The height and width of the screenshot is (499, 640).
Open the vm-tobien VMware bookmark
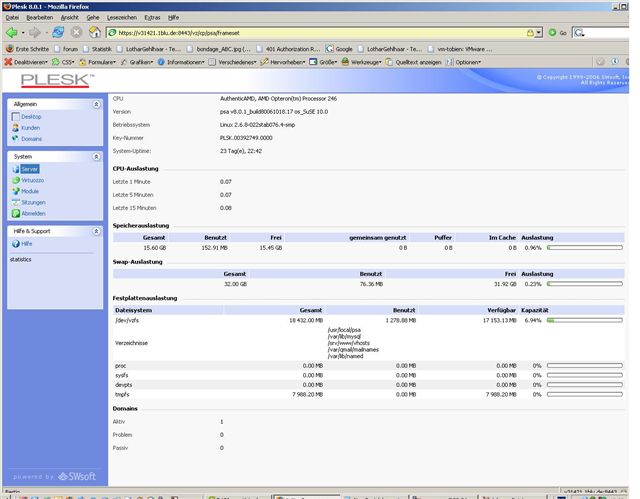(x=460, y=49)
